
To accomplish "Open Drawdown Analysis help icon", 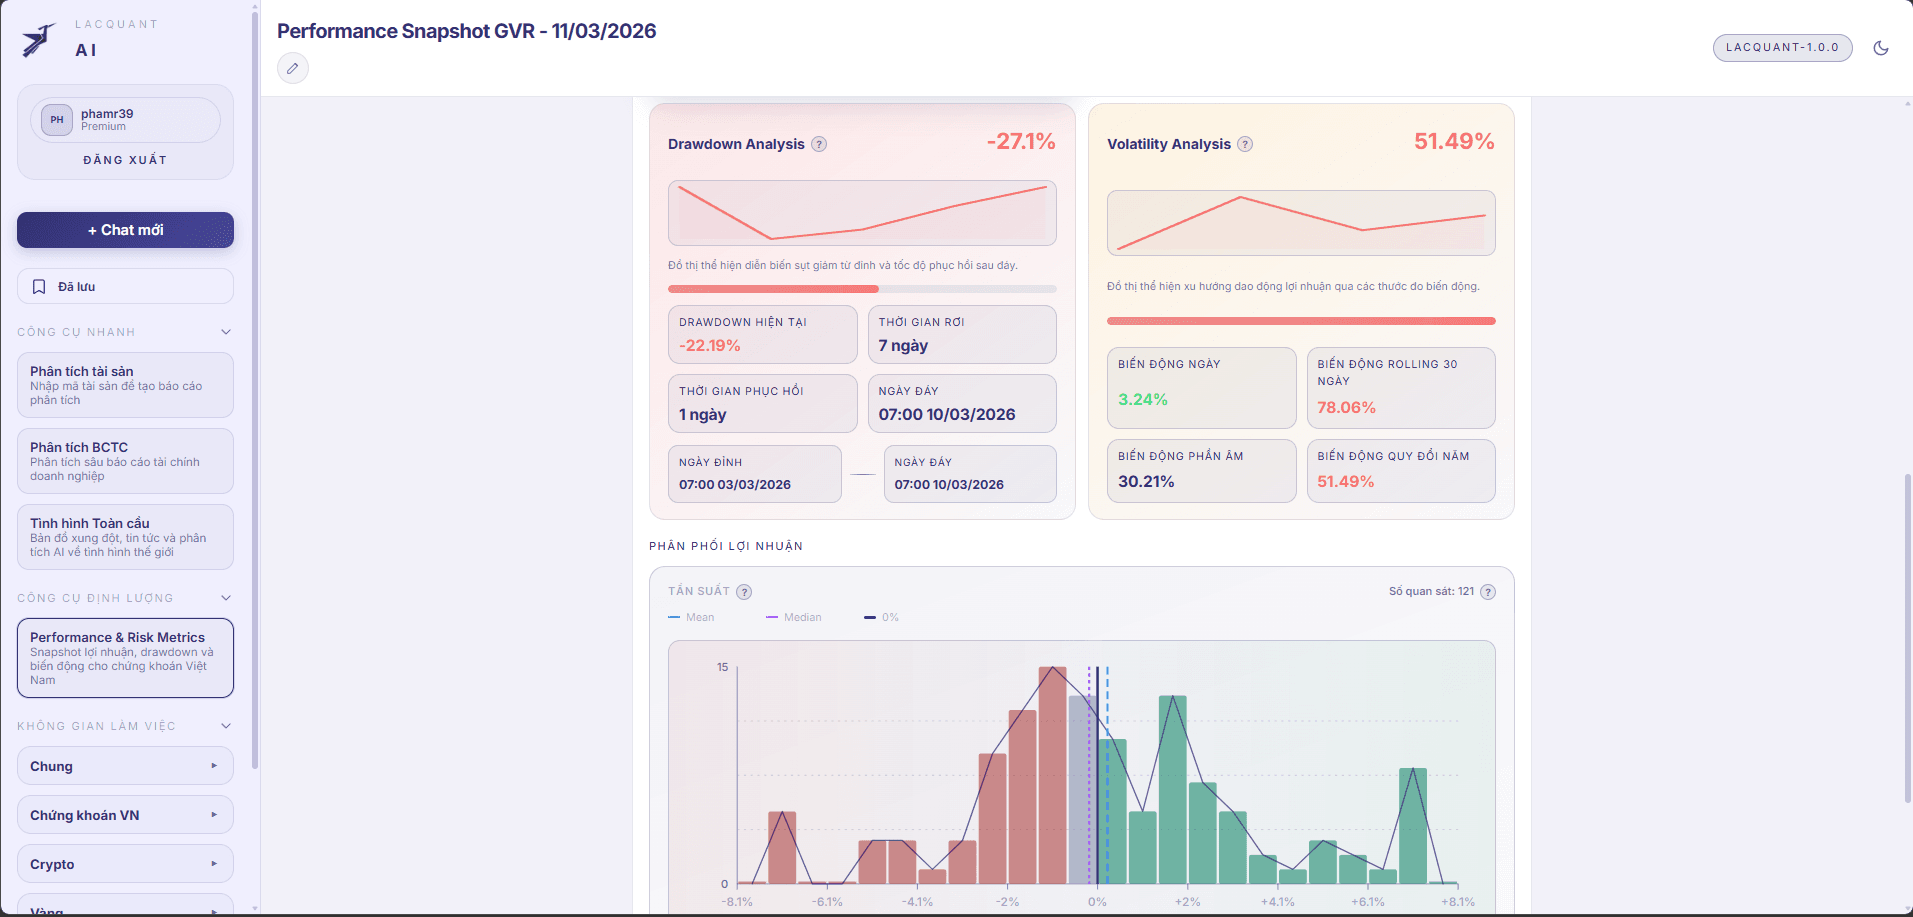I will tap(819, 144).
